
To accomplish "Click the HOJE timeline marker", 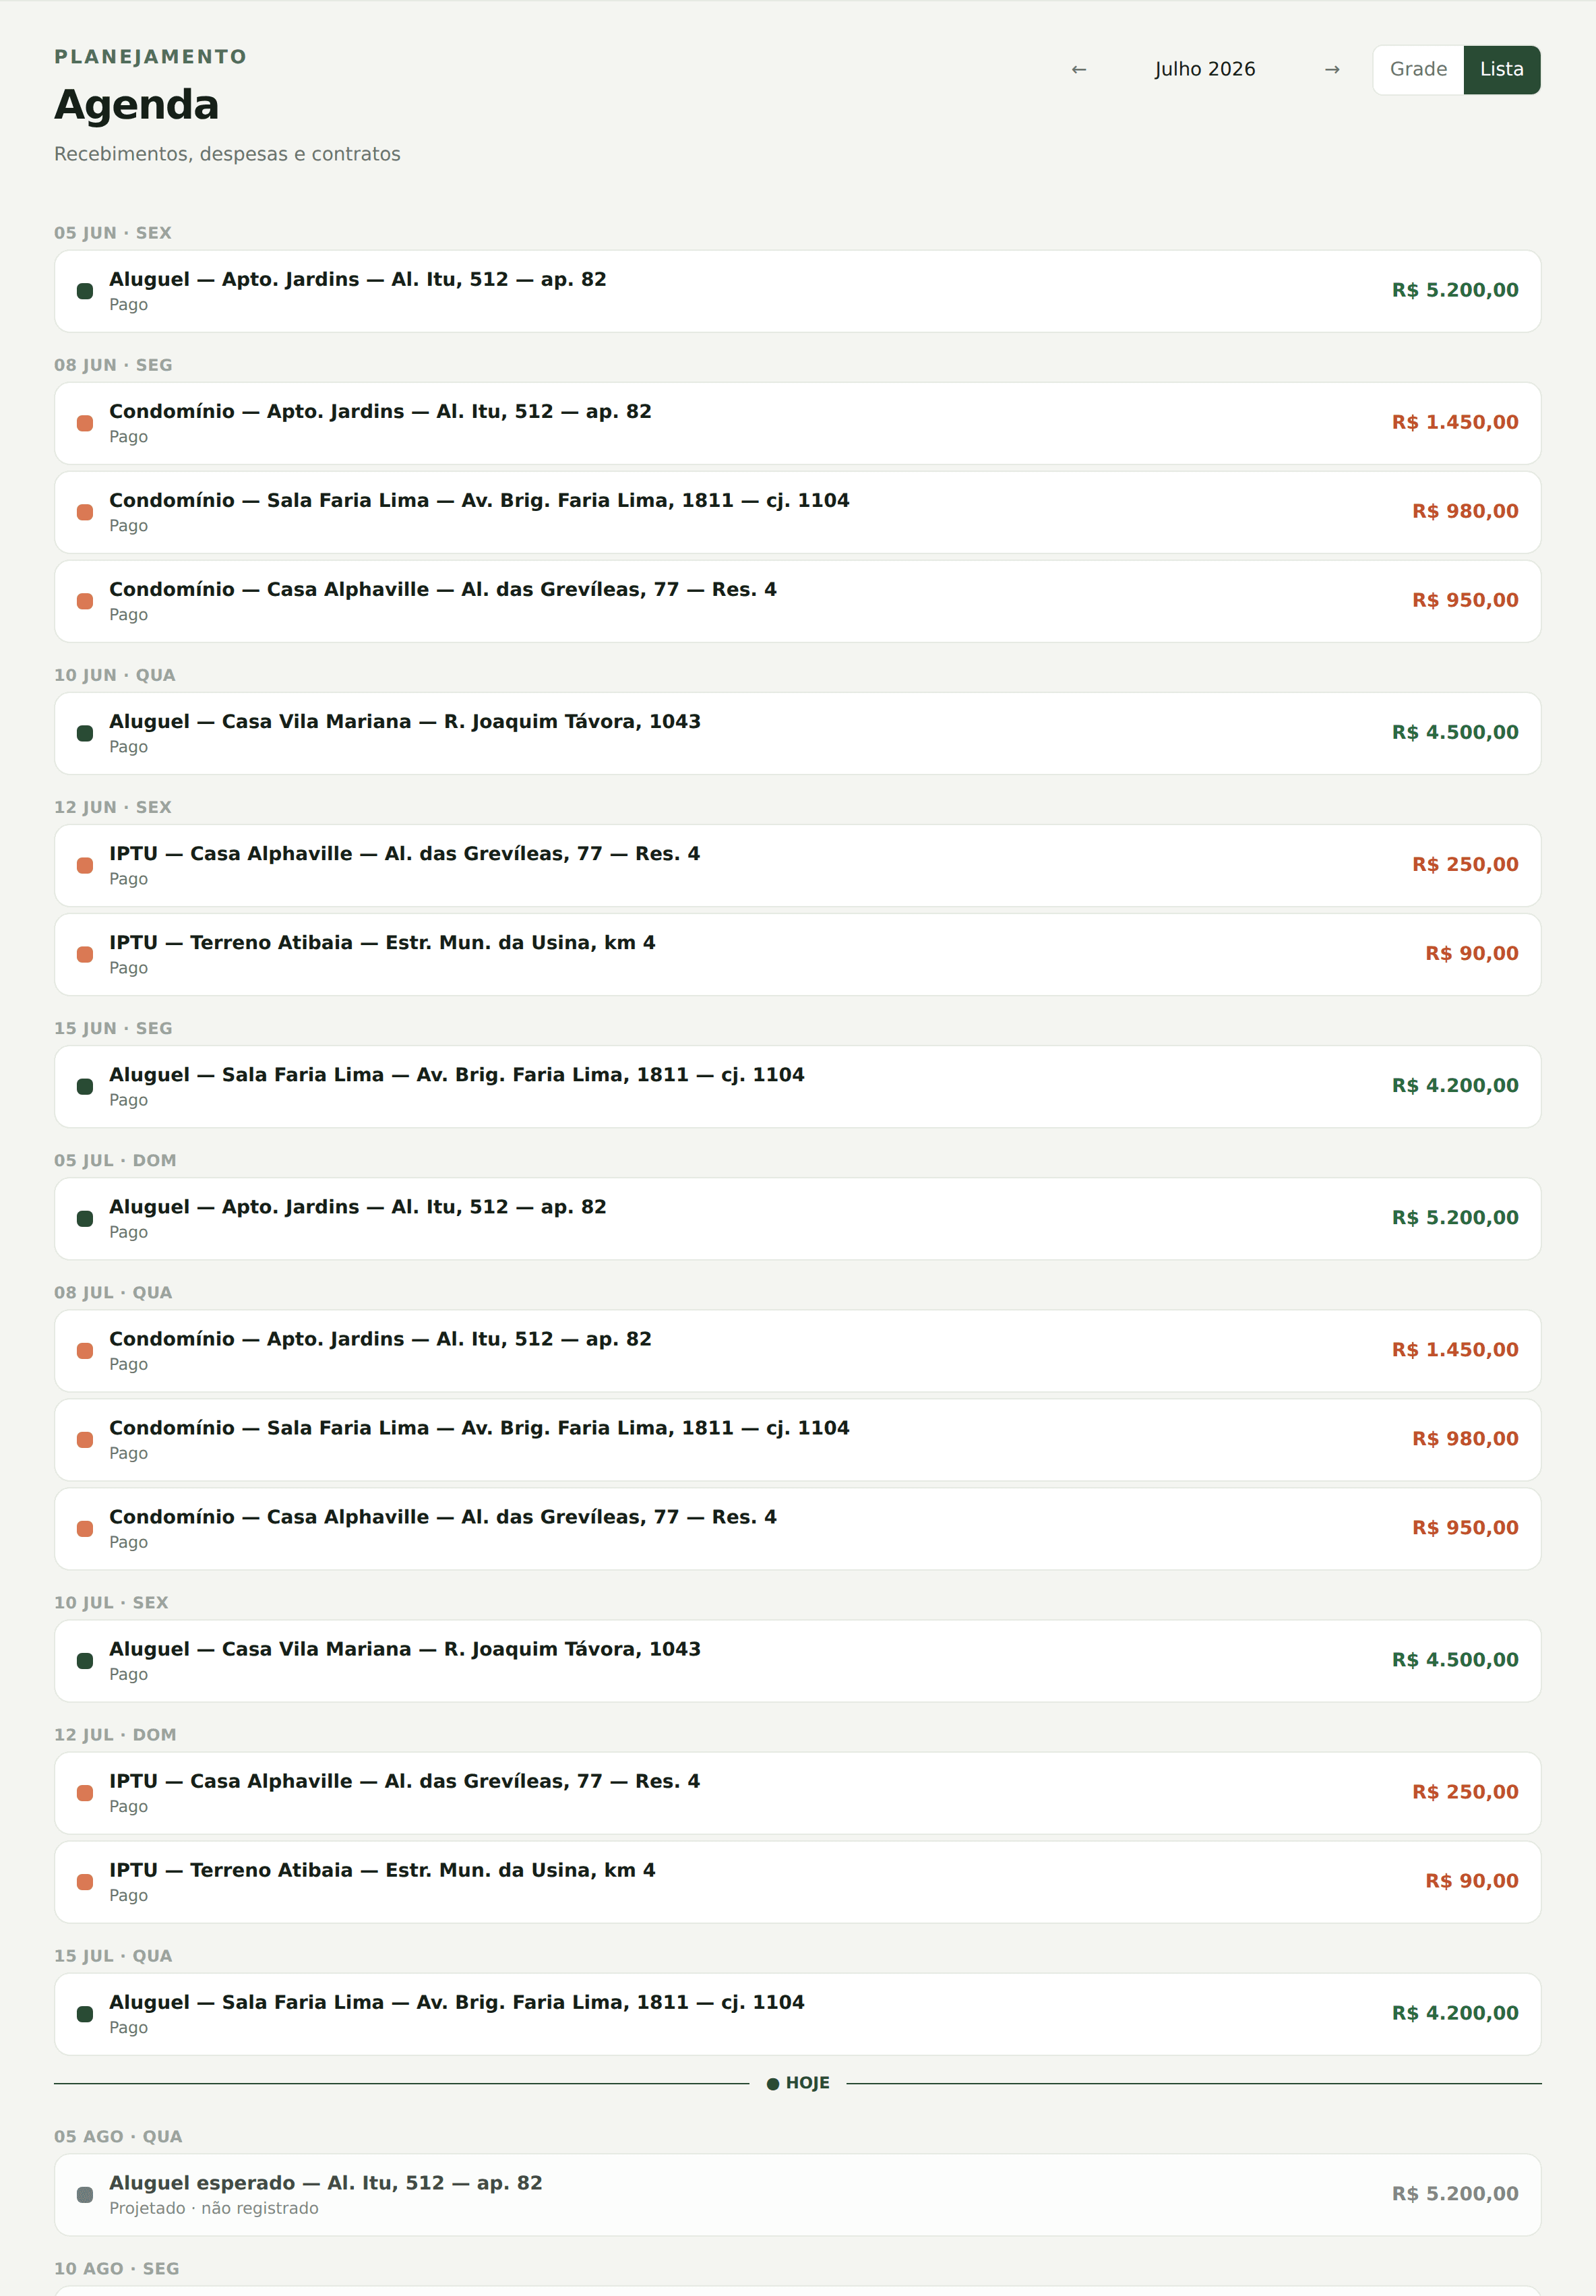I will (798, 2083).
